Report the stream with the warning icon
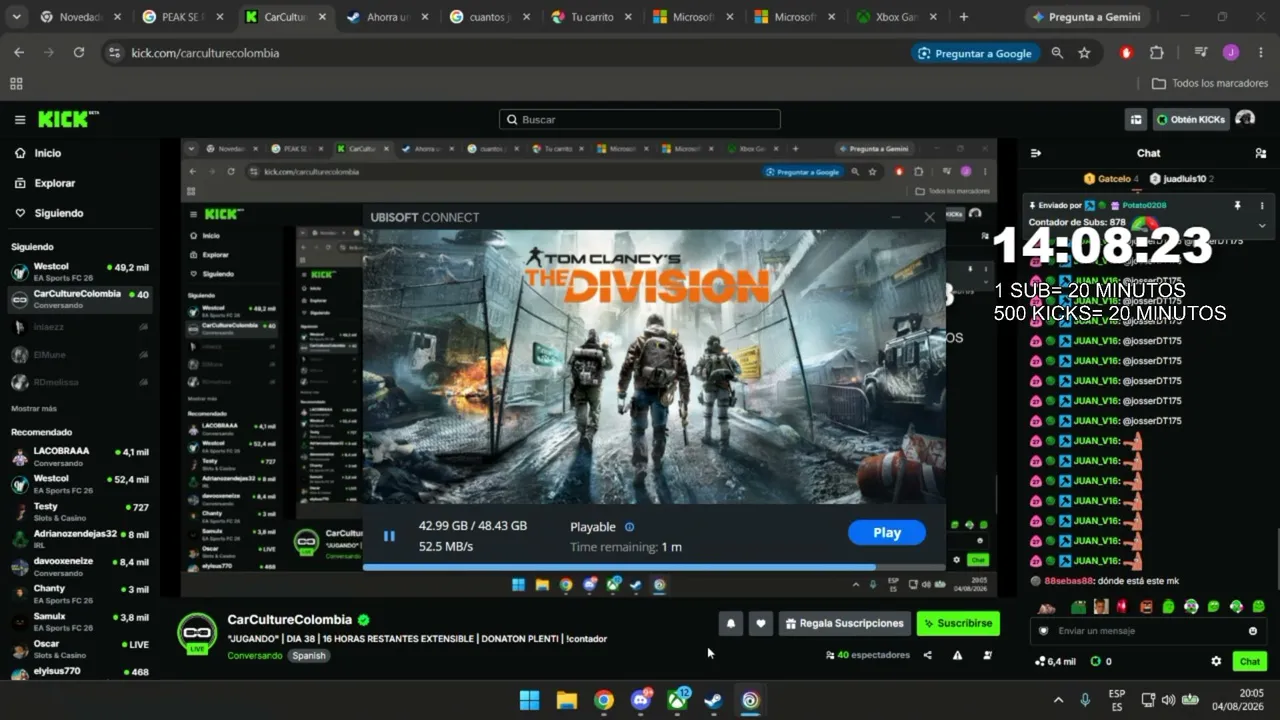Screen dimensions: 1280x720 957,655
